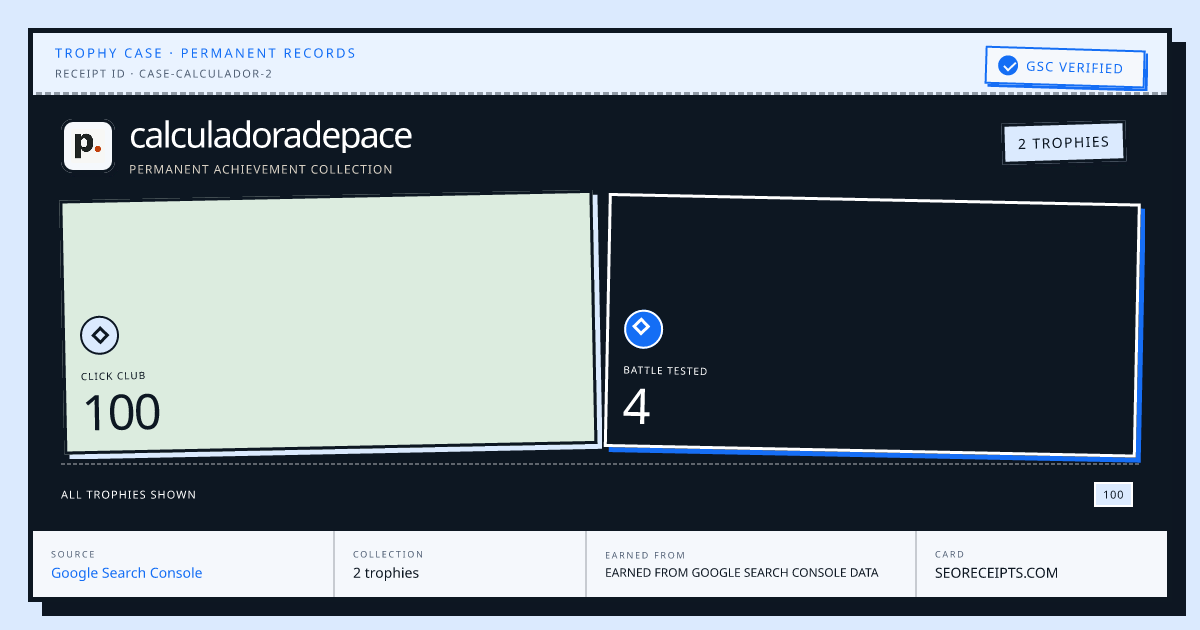Screen dimensions: 1200x630
Task: Click the COLLECTION footer label
Action: [388, 554]
